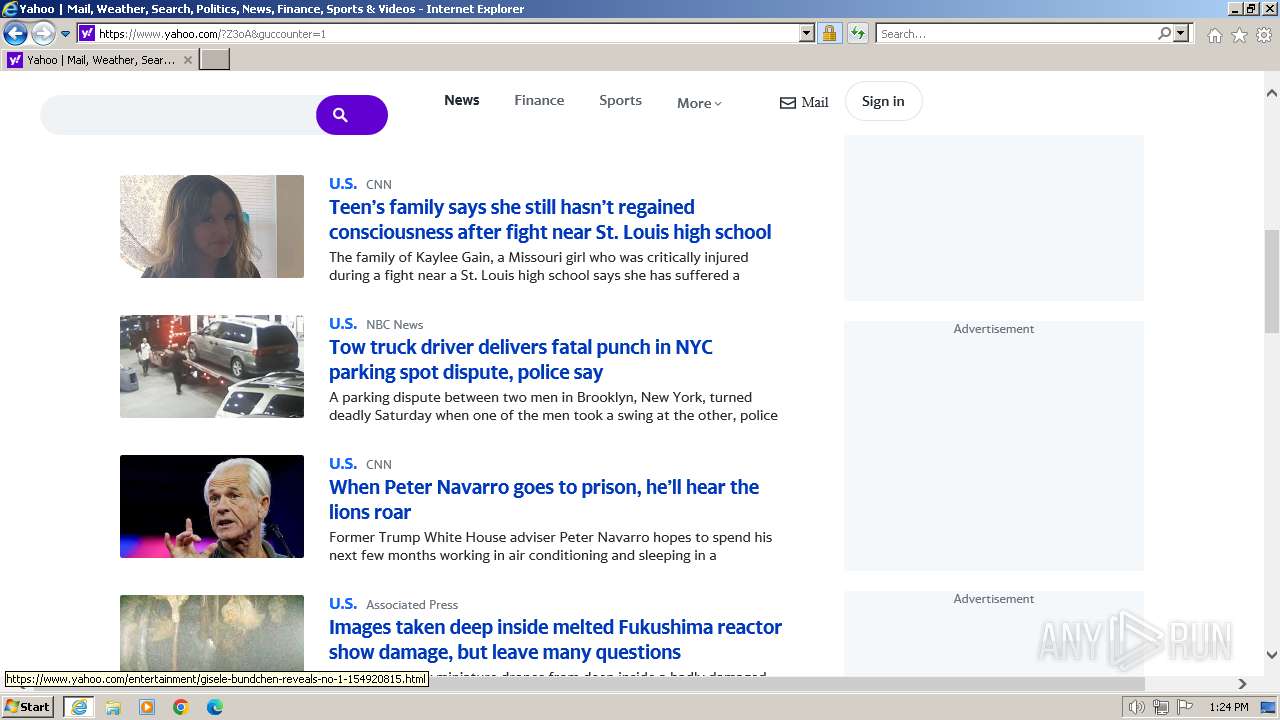Click the Refresh page icon

(x=857, y=33)
